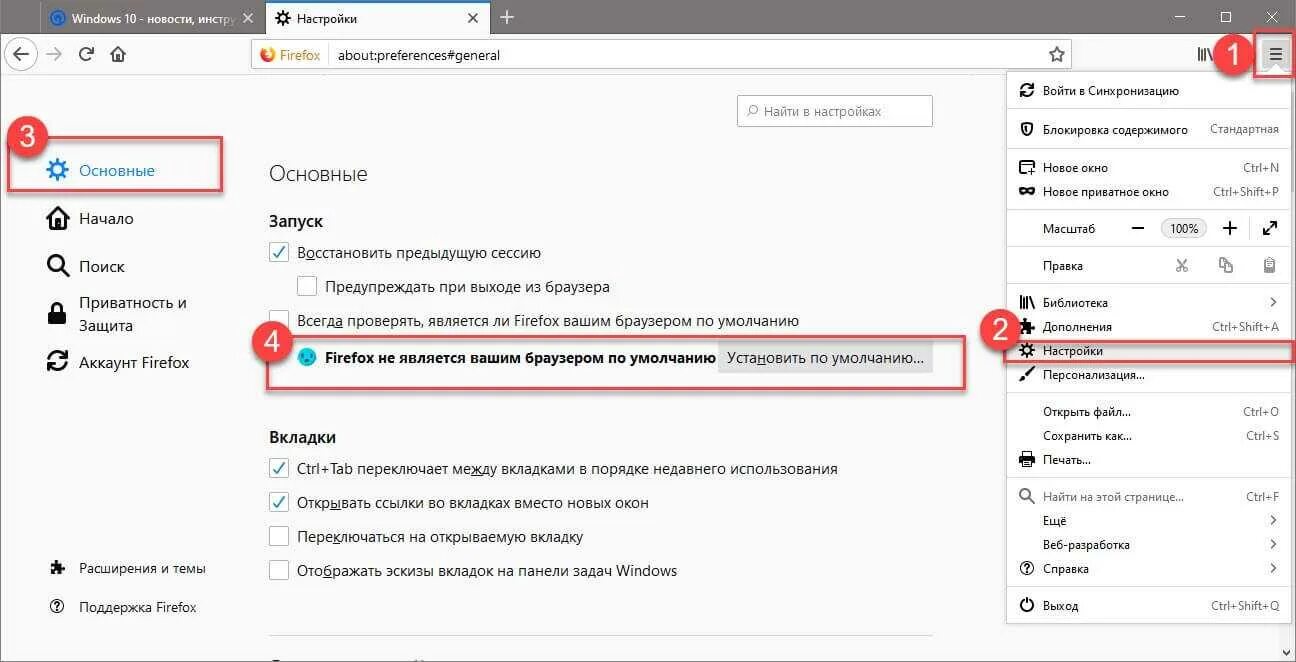Screen dimensions: 1296x662
Task: Expand Библиотека submenu
Action: coord(1147,302)
